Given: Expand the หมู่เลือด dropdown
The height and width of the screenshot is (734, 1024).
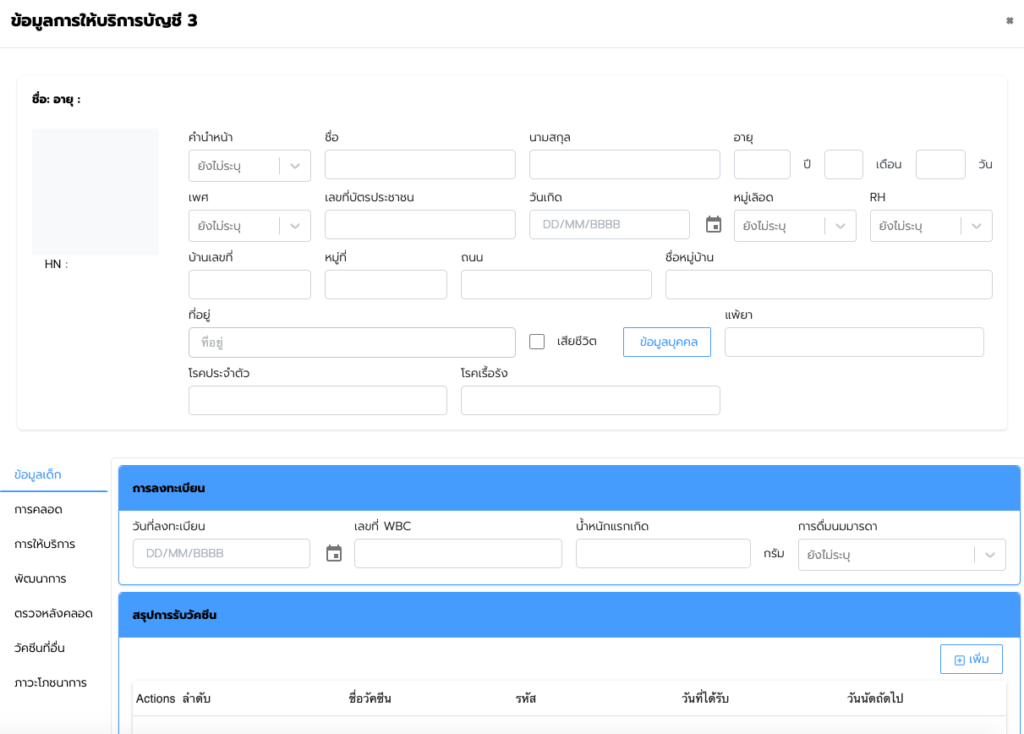Looking at the screenshot, I should click(x=794, y=226).
